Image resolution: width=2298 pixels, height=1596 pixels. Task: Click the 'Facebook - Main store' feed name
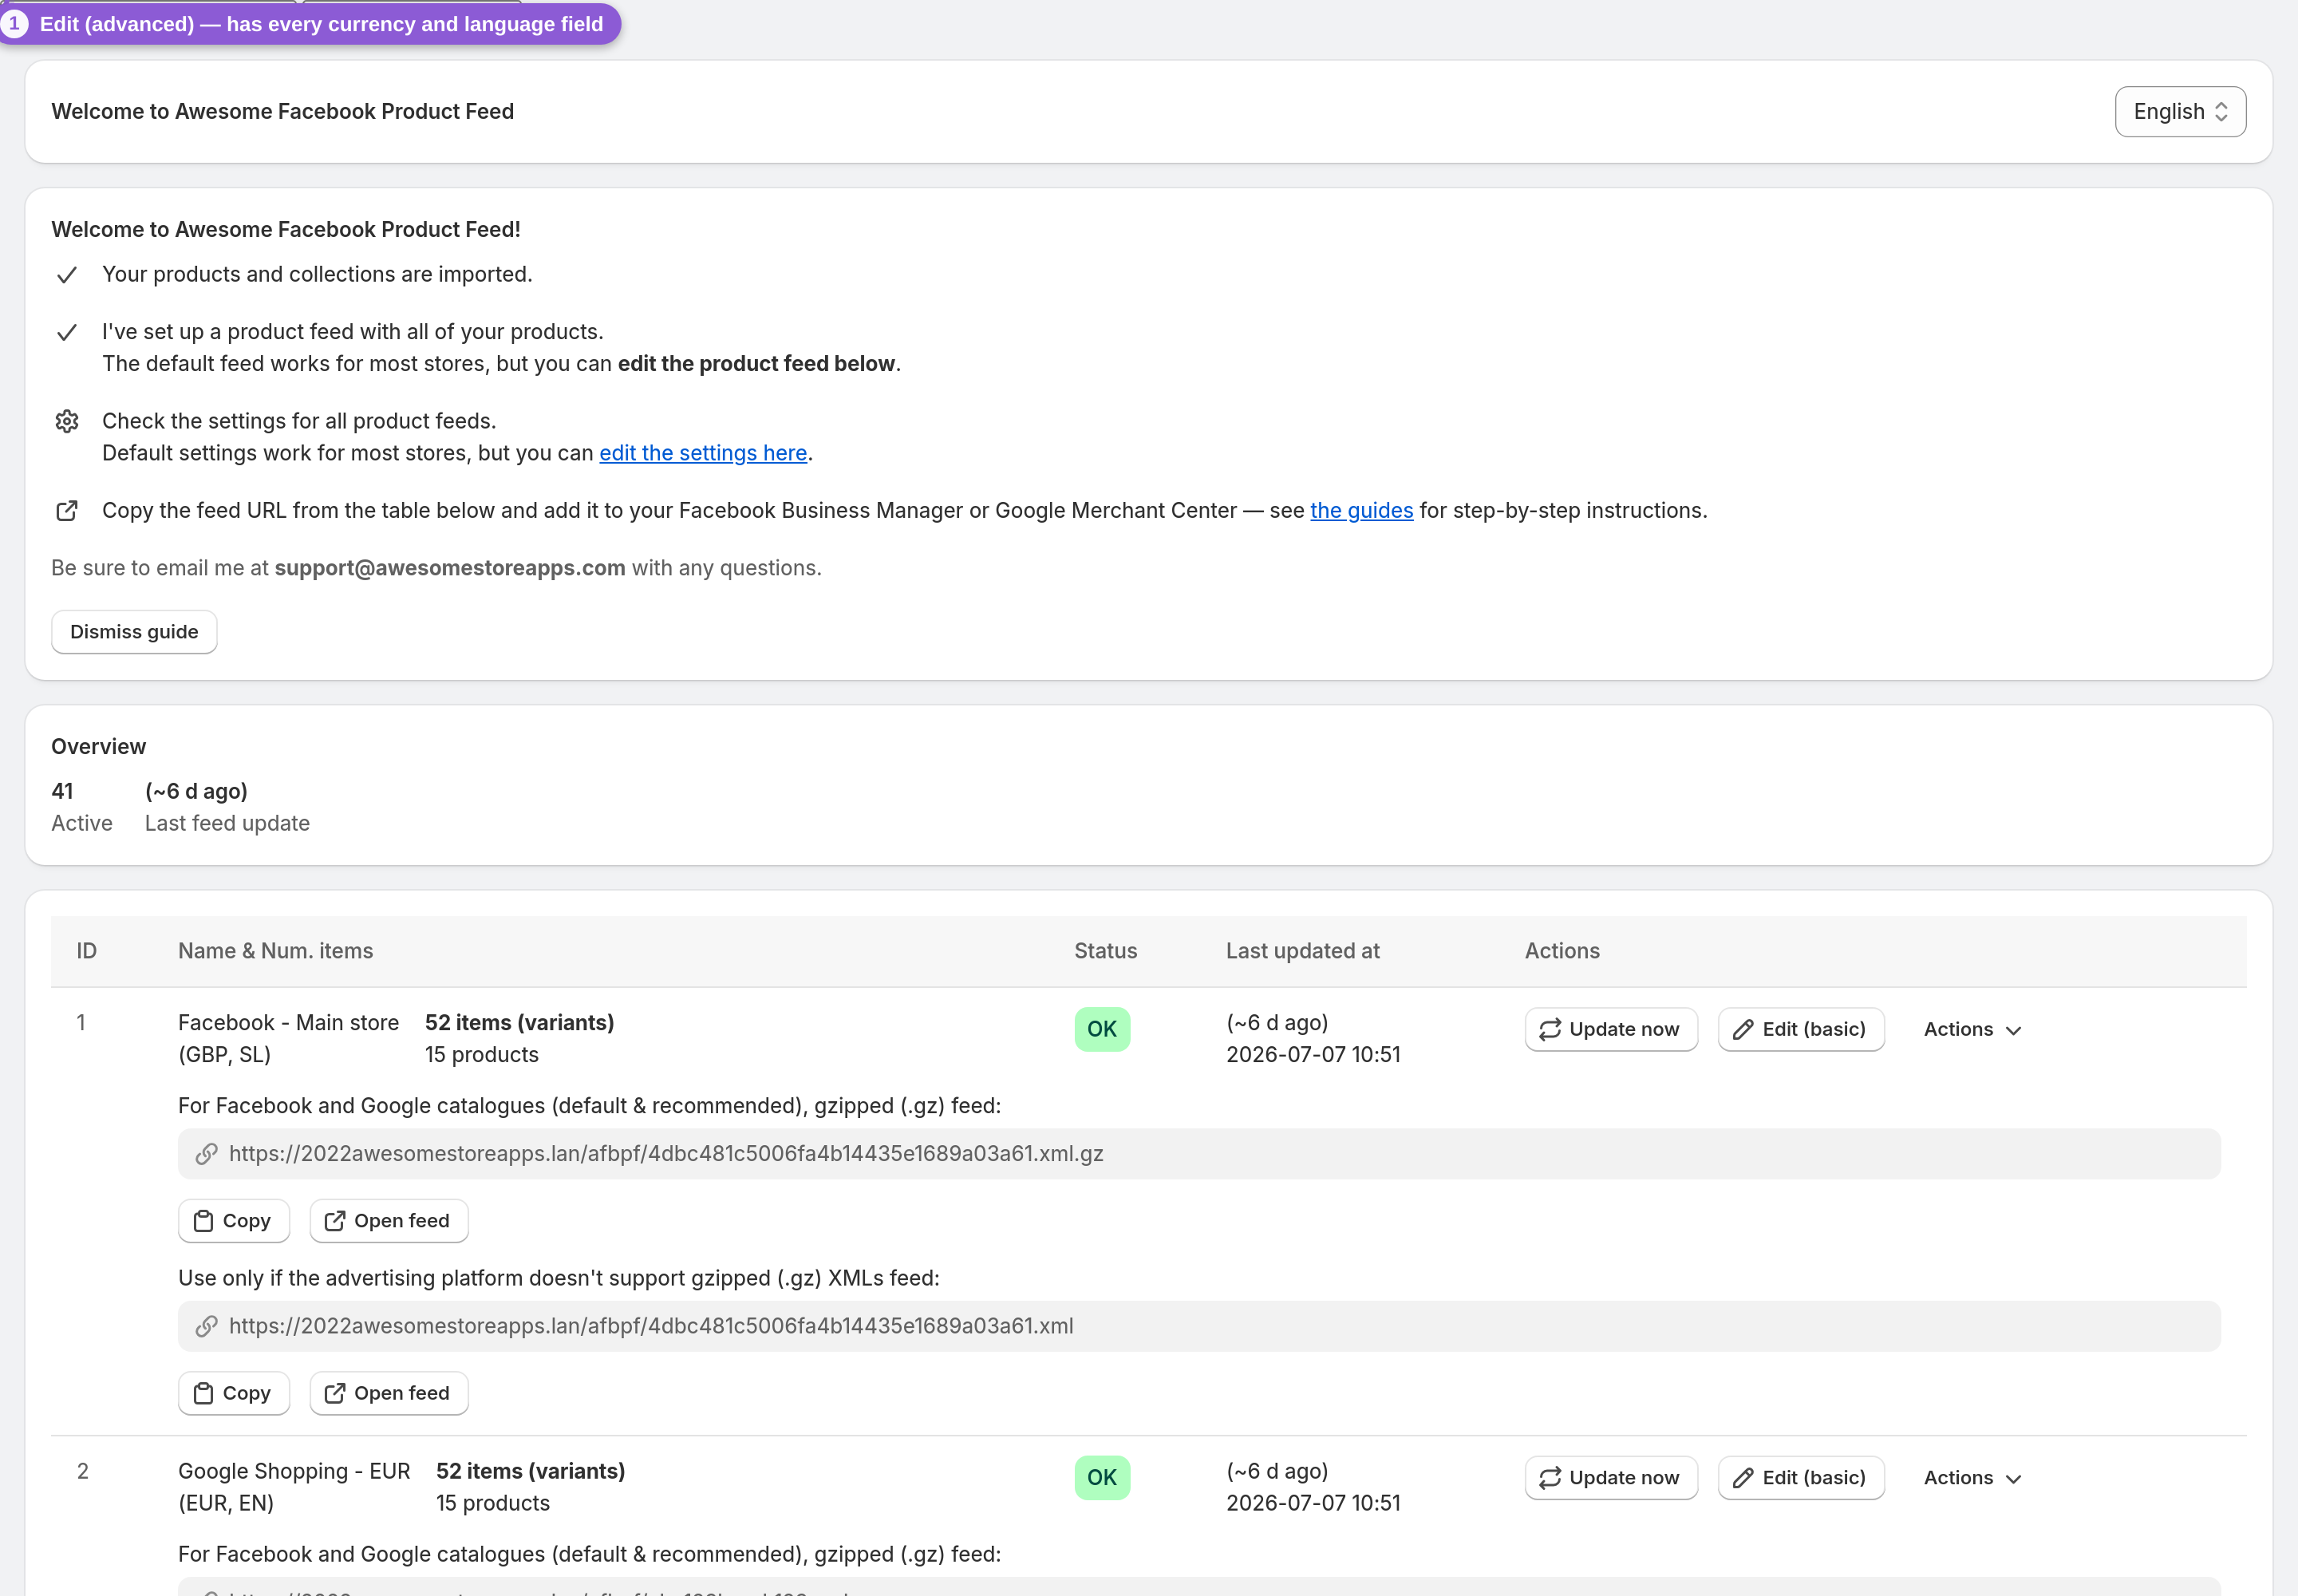(x=288, y=1022)
